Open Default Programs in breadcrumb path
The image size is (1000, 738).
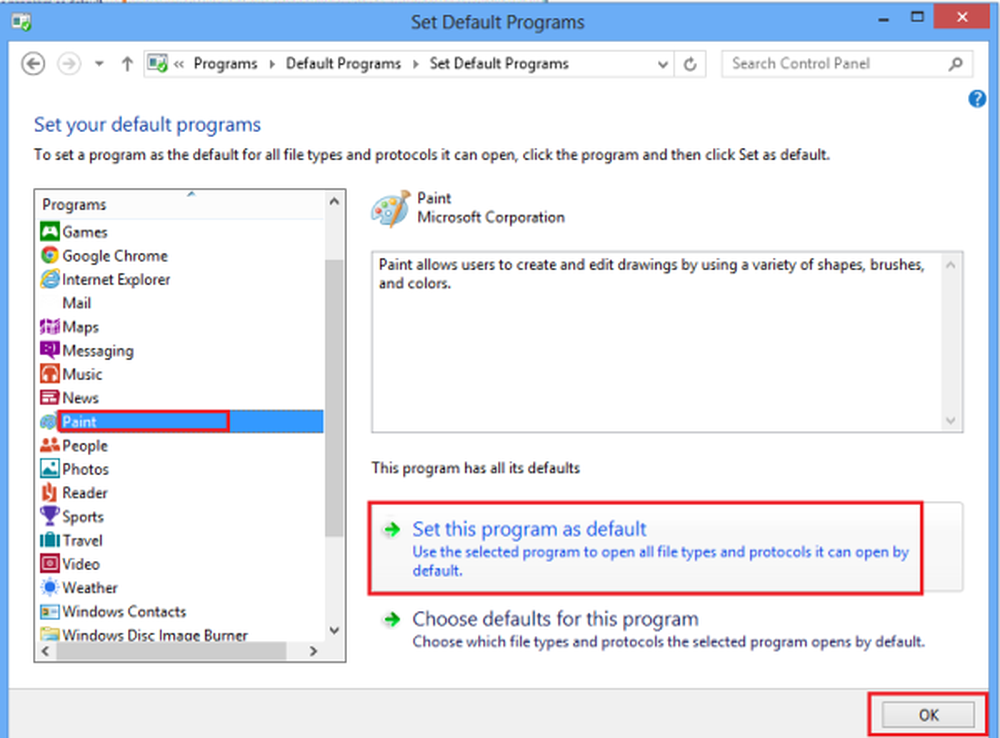[343, 64]
